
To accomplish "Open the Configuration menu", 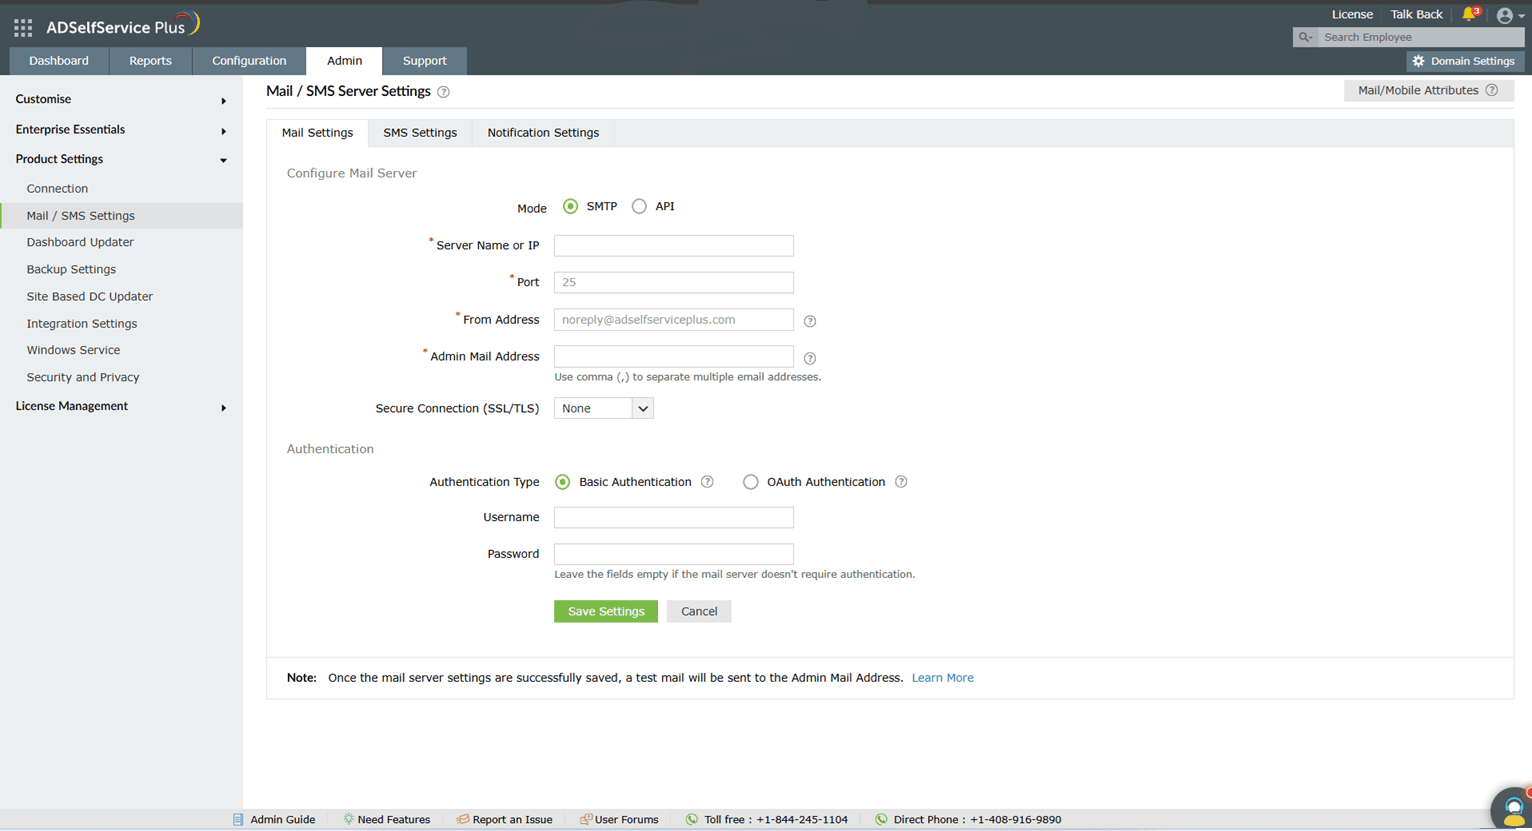I will coord(248,60).
